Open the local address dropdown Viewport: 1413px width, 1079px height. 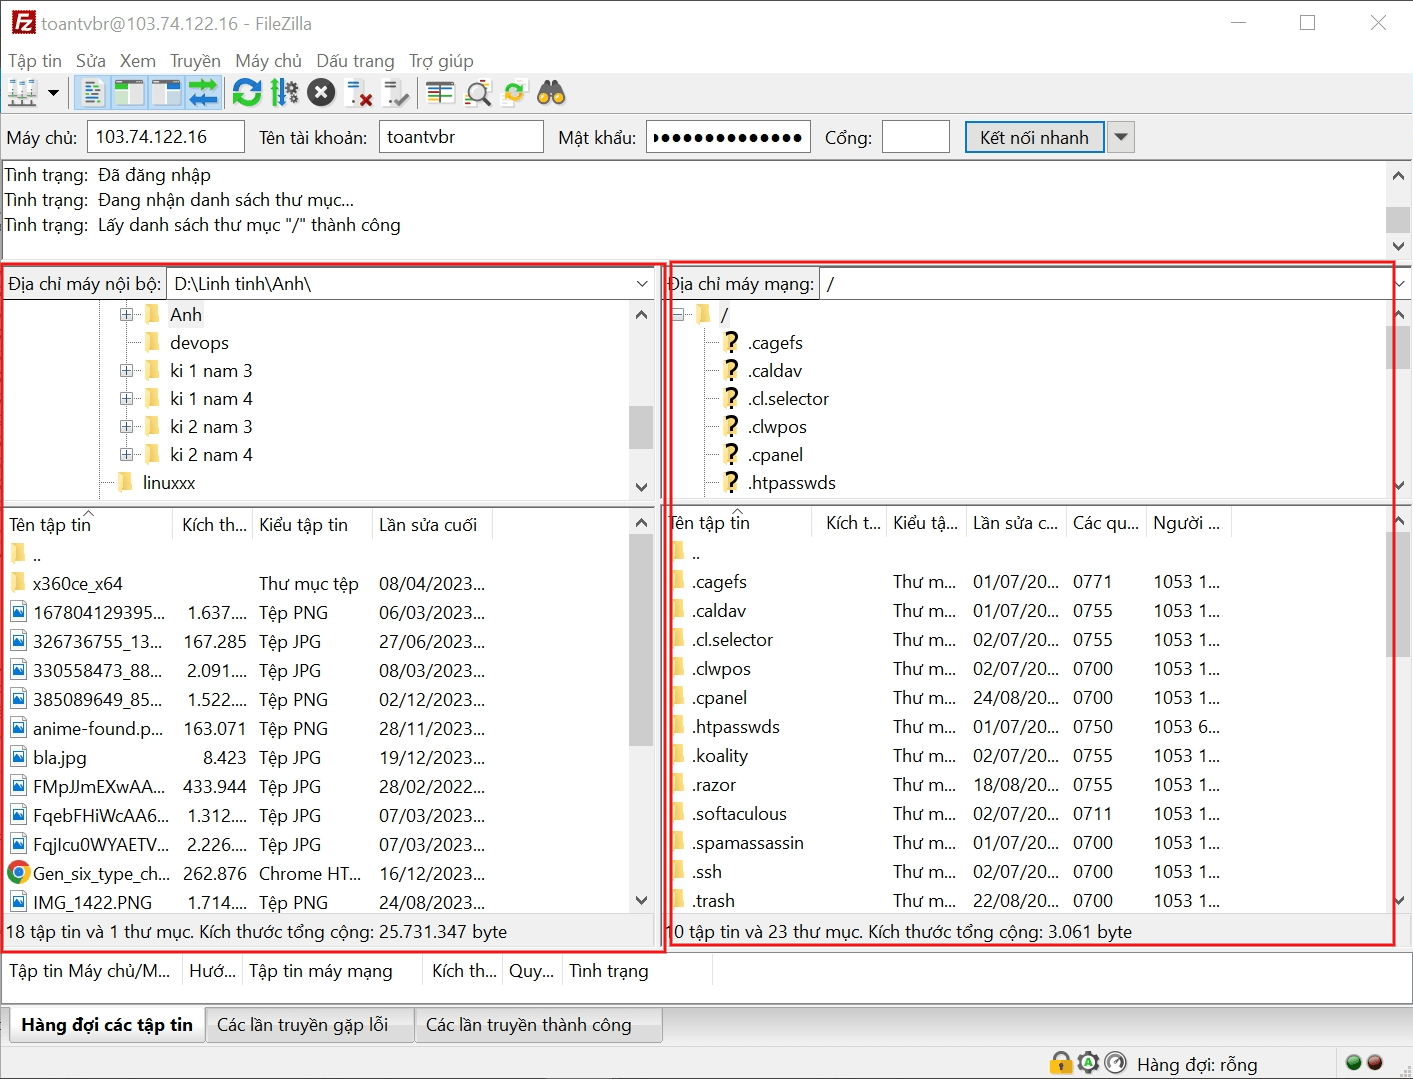pyautogui.click(x=643, y=283)
